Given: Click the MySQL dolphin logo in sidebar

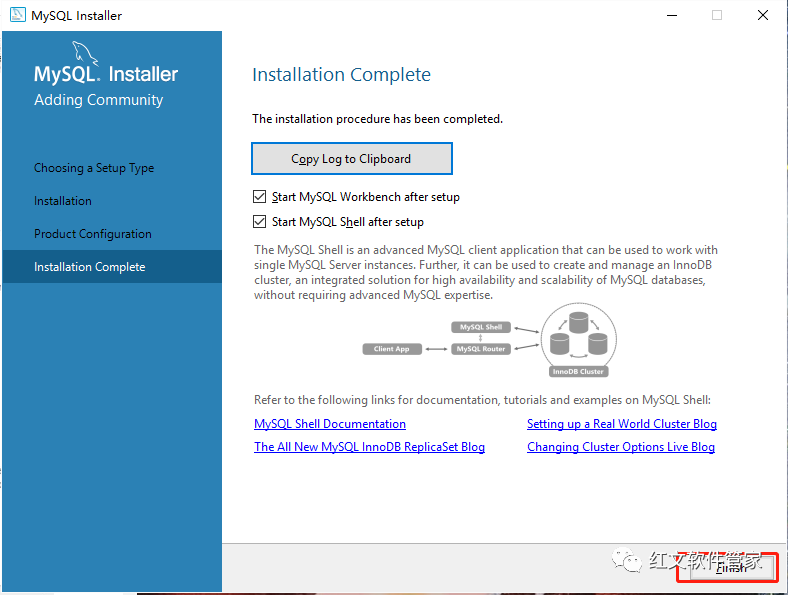Looking at the screenshot, I should pos(84,53).
